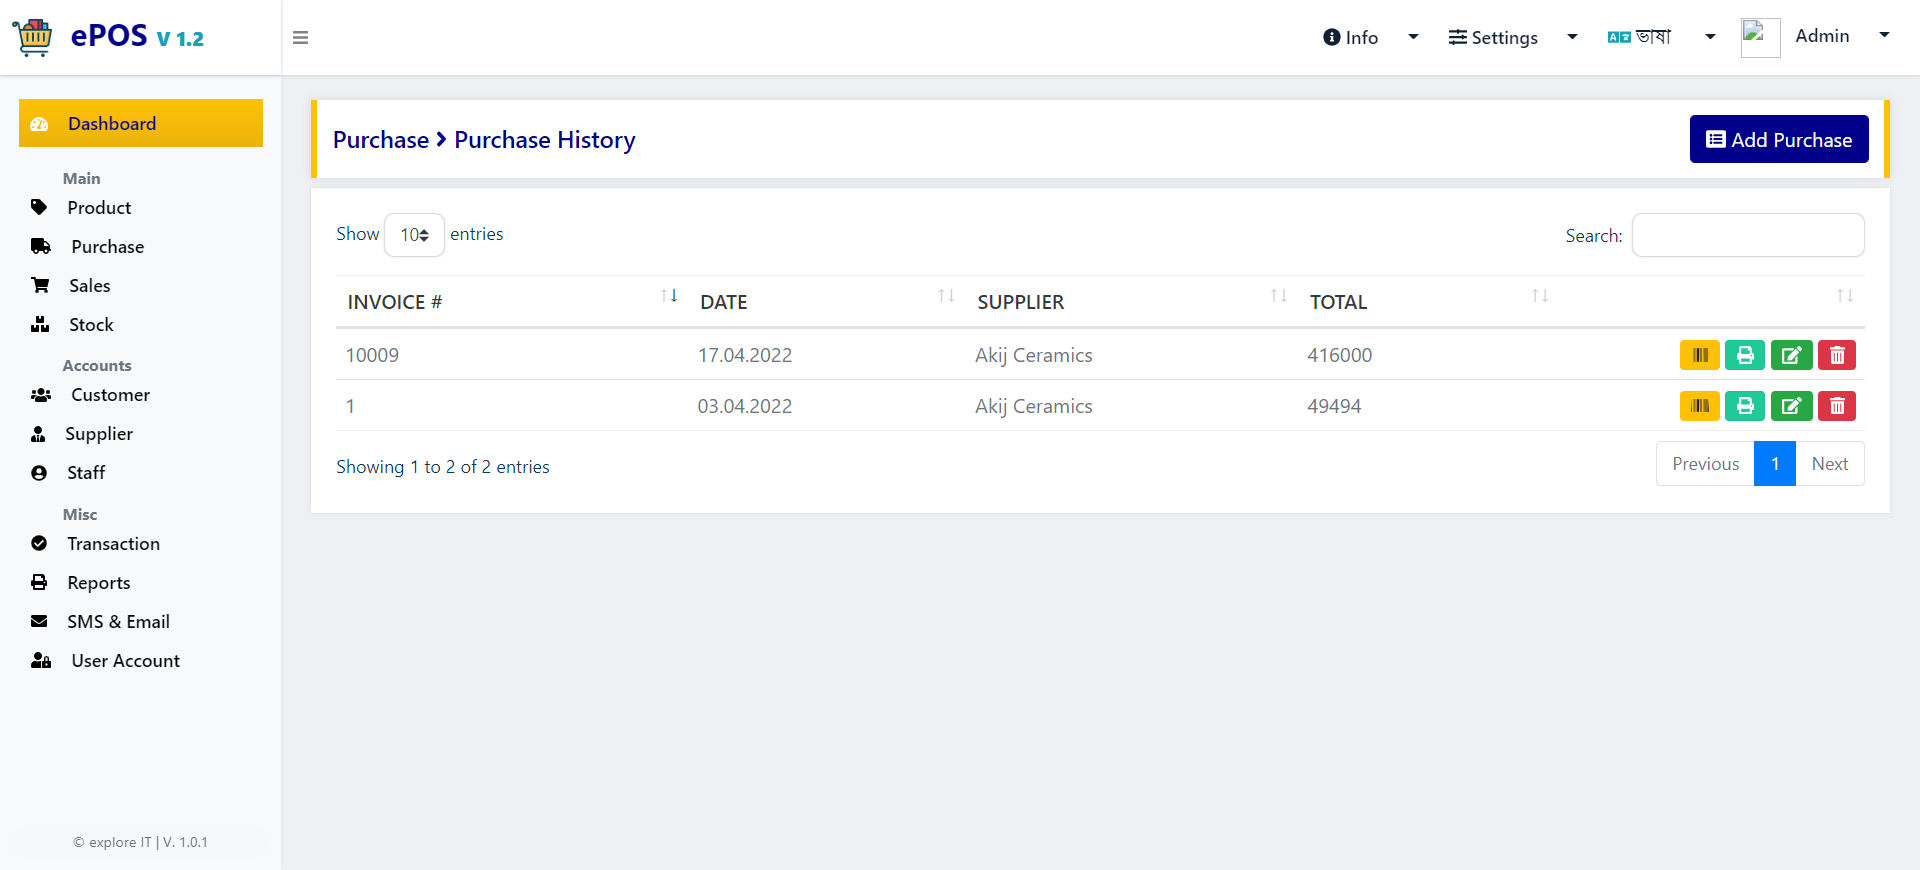Print invoice 10009 using printer icon
Image resolution: width=1920 pixels, height=870 pixels.
[1745, 355]
